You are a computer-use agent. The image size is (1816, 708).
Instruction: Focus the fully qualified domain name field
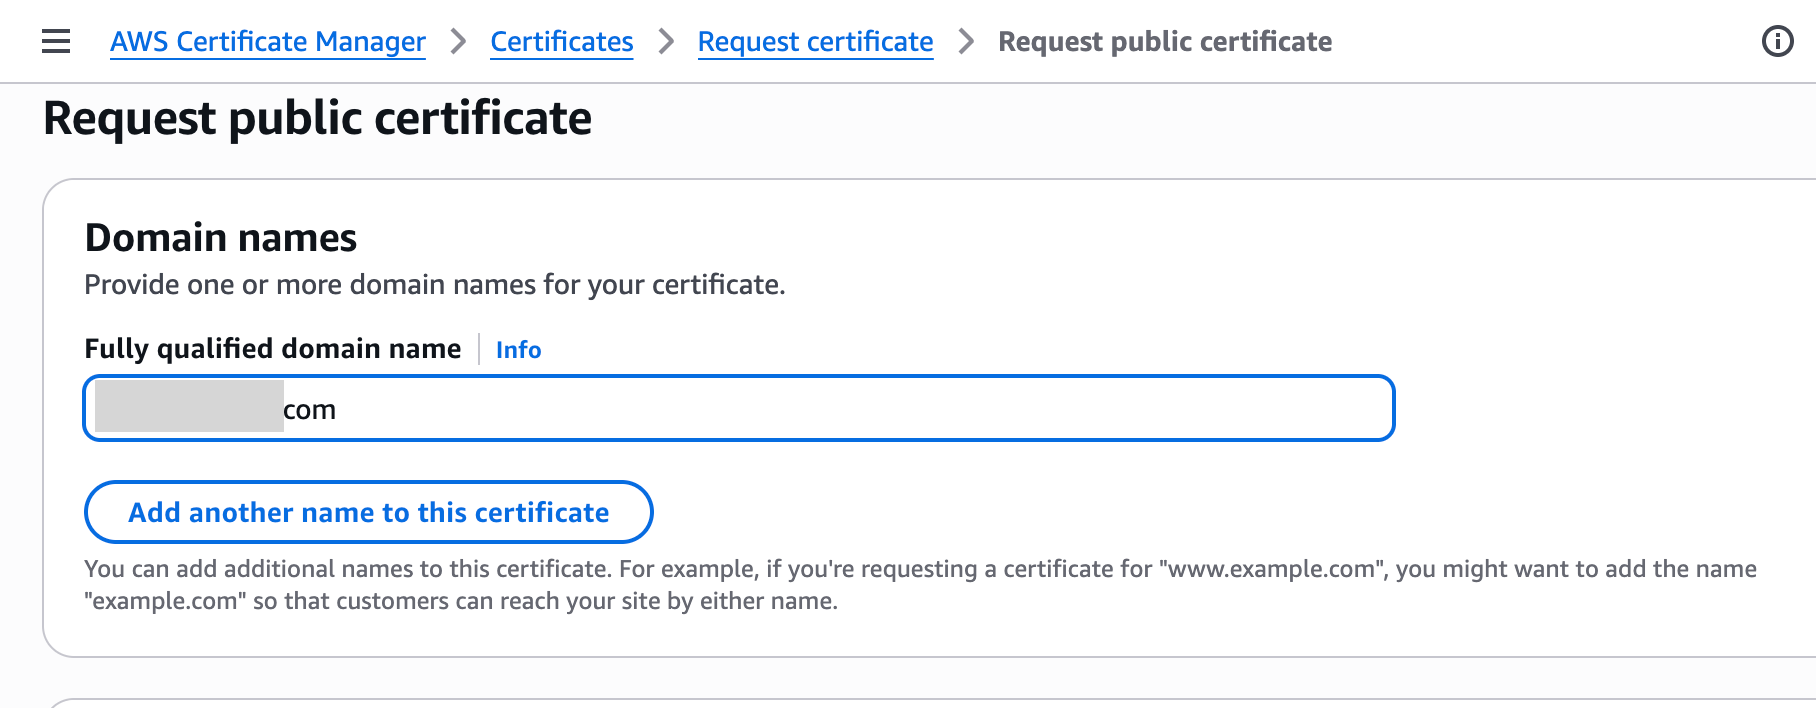(x=800, y=408)
